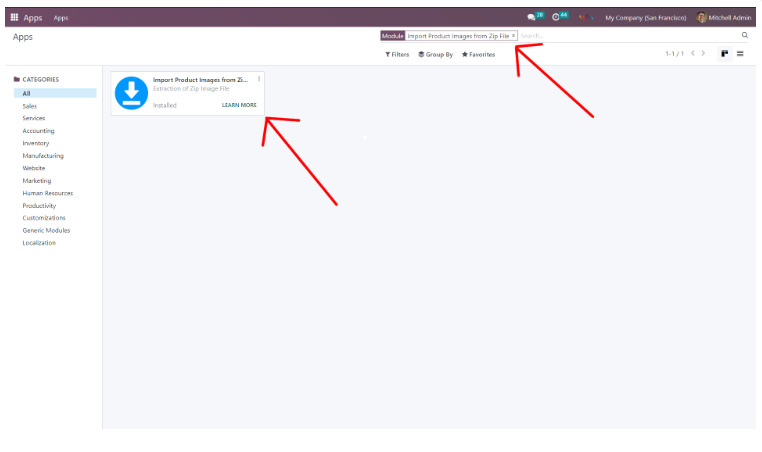Select the Inventory category
Image resolution: width=762 pixels, height=452 pixels.
[x=36, y=143]
